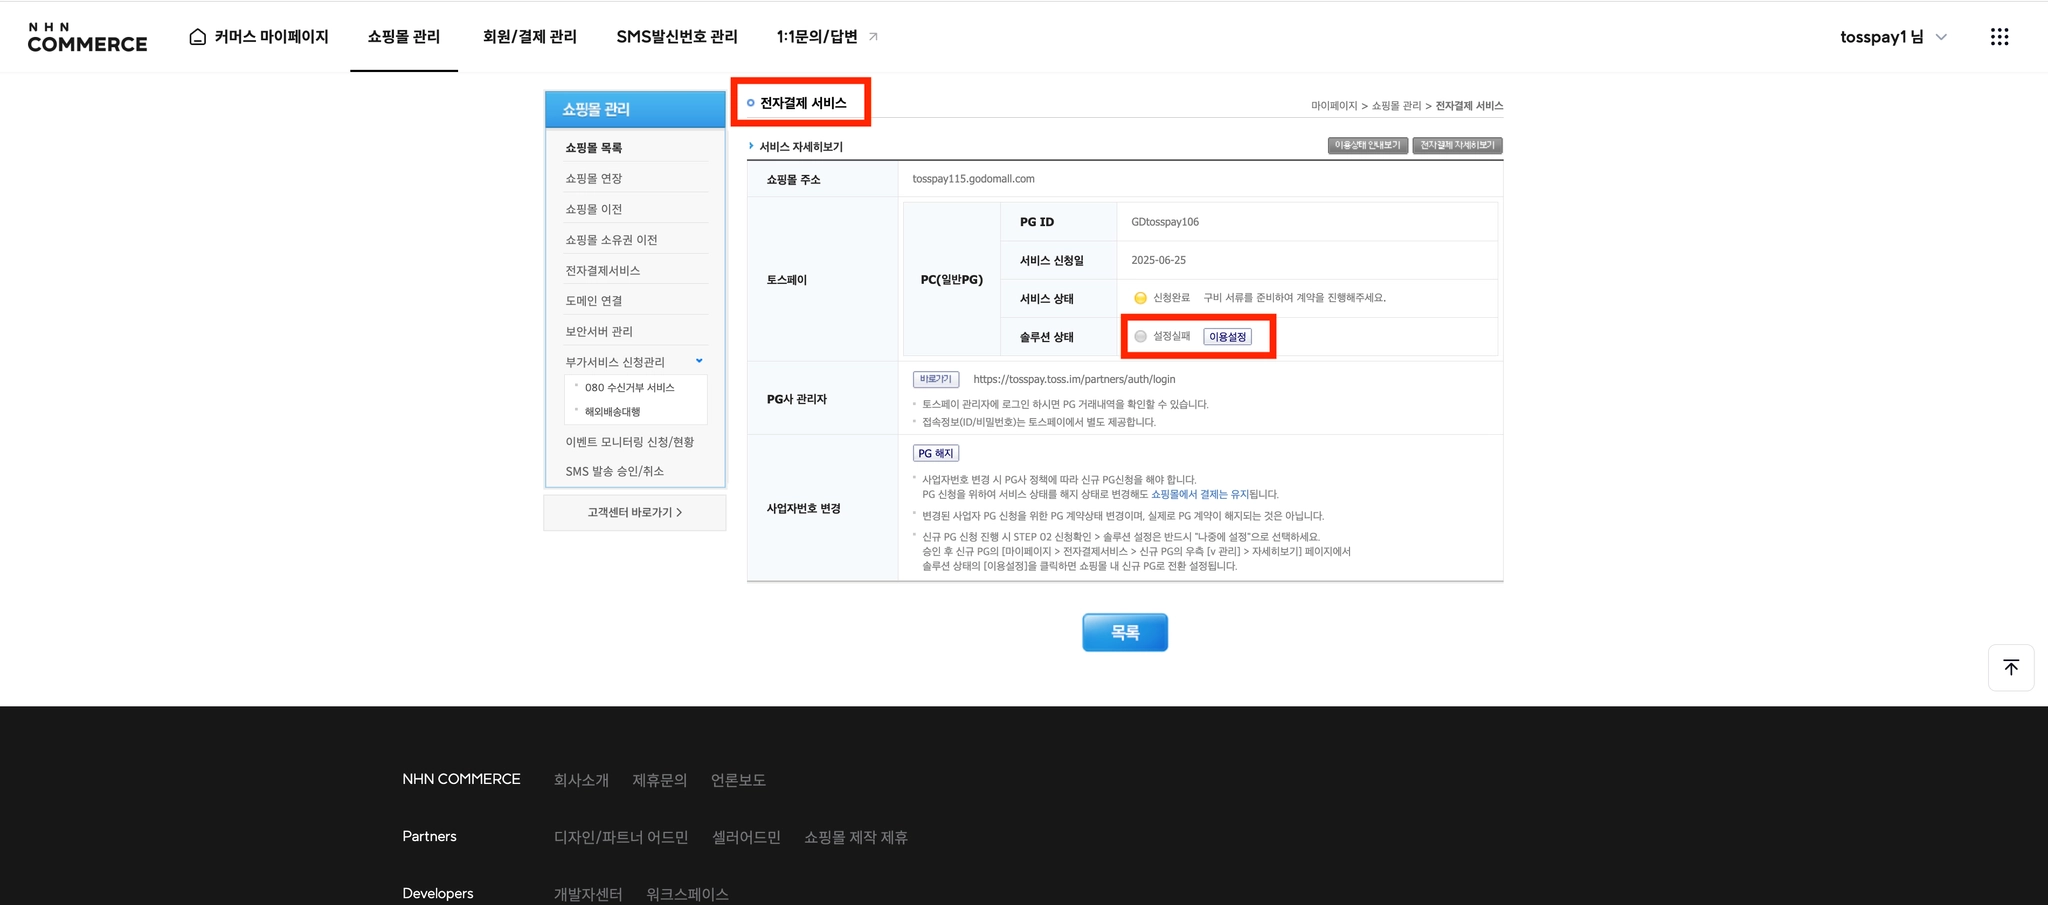Click the shop address tosspay115.godomall.com
The height and width of the screenshot is (905, 2048).
[x=973, y=179]
